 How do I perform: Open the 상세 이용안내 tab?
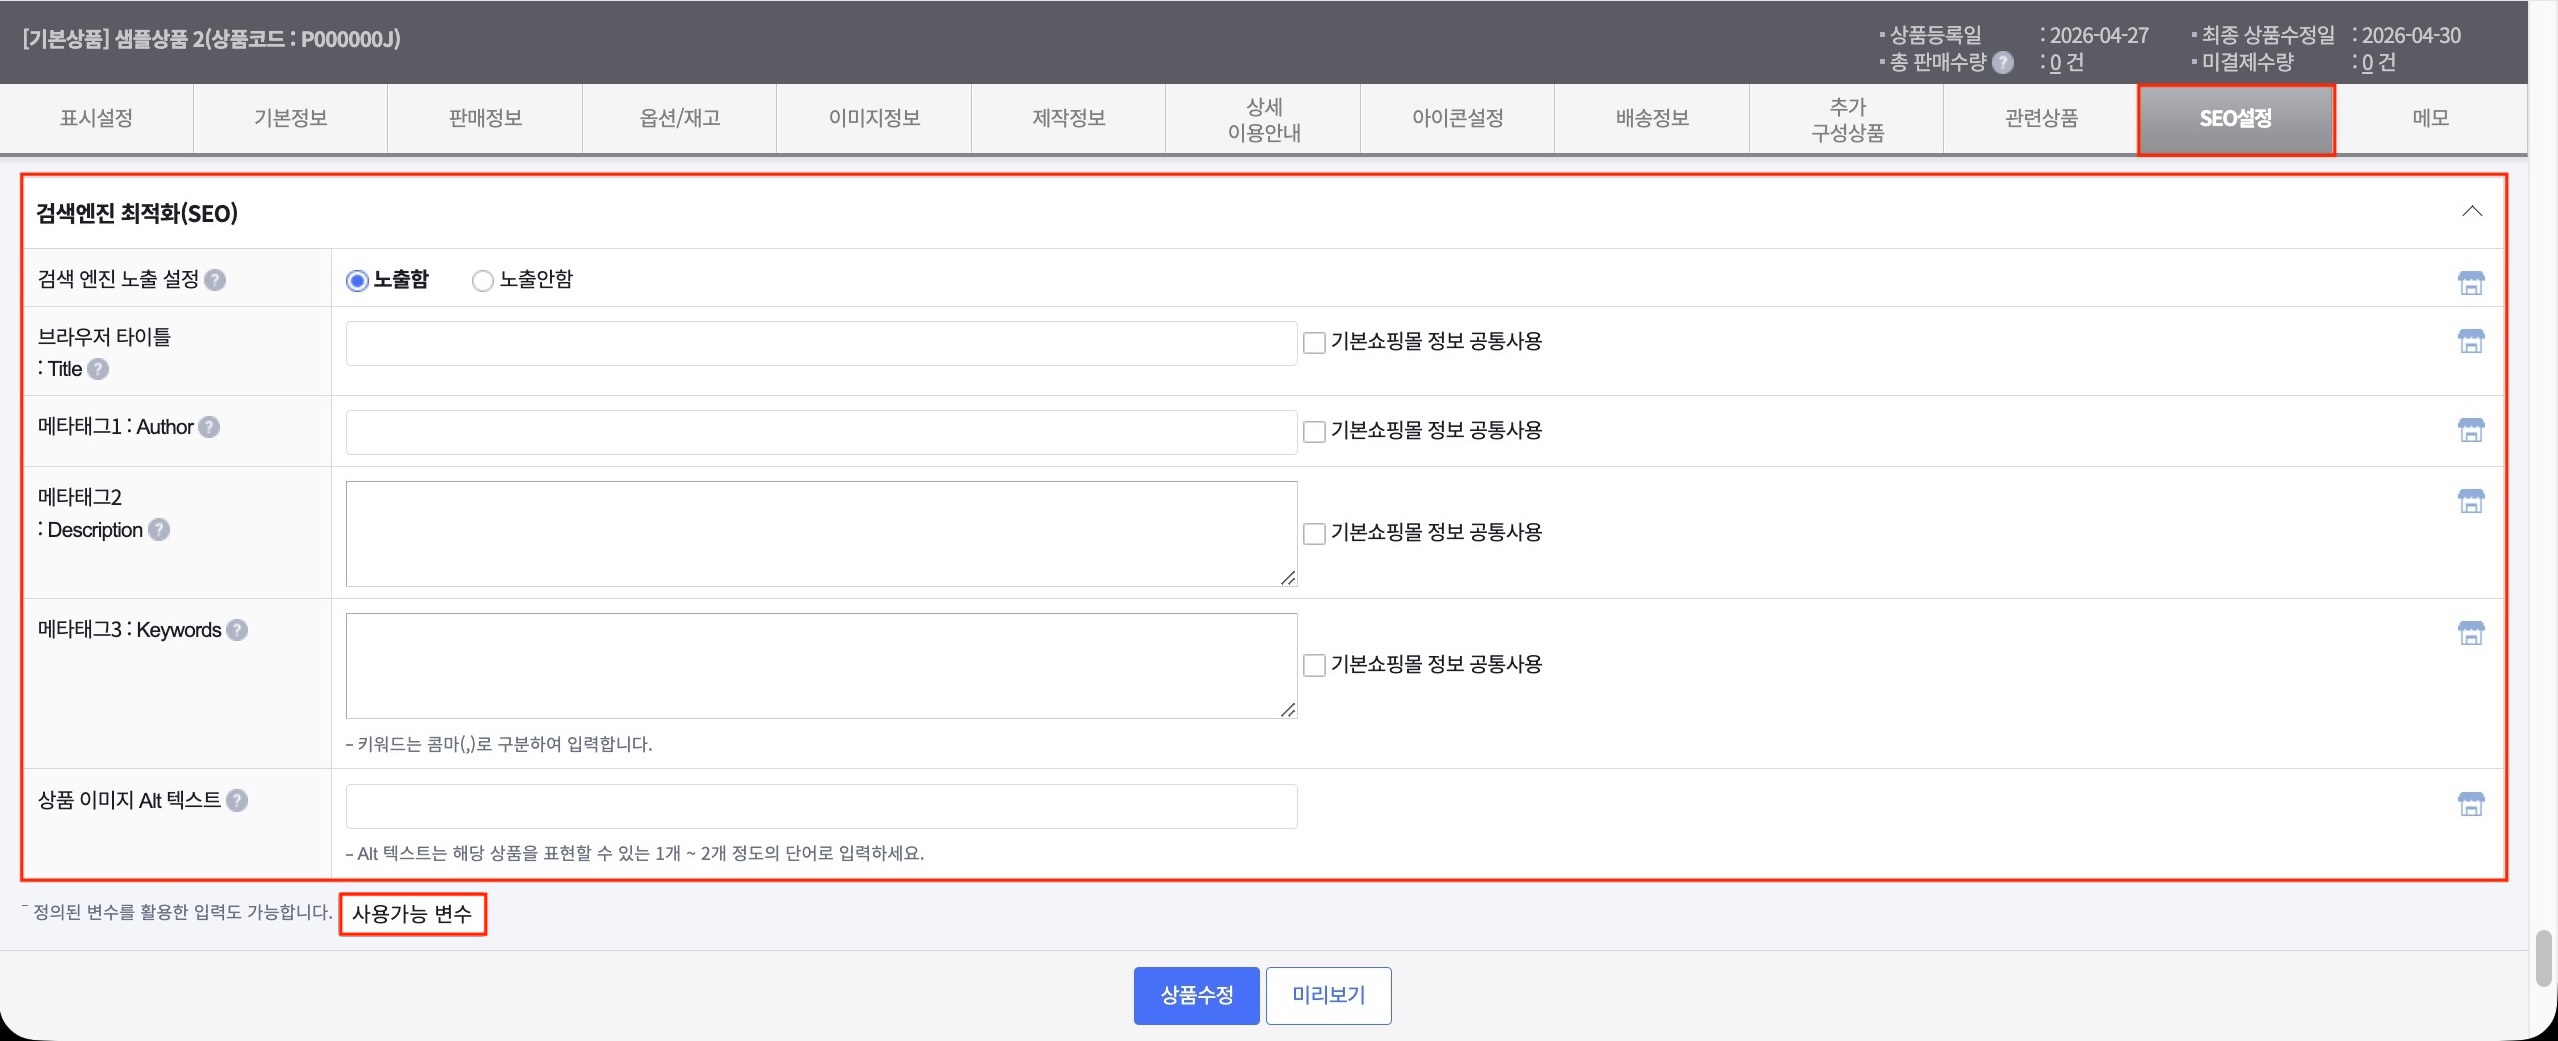(x=1263, y=119)
